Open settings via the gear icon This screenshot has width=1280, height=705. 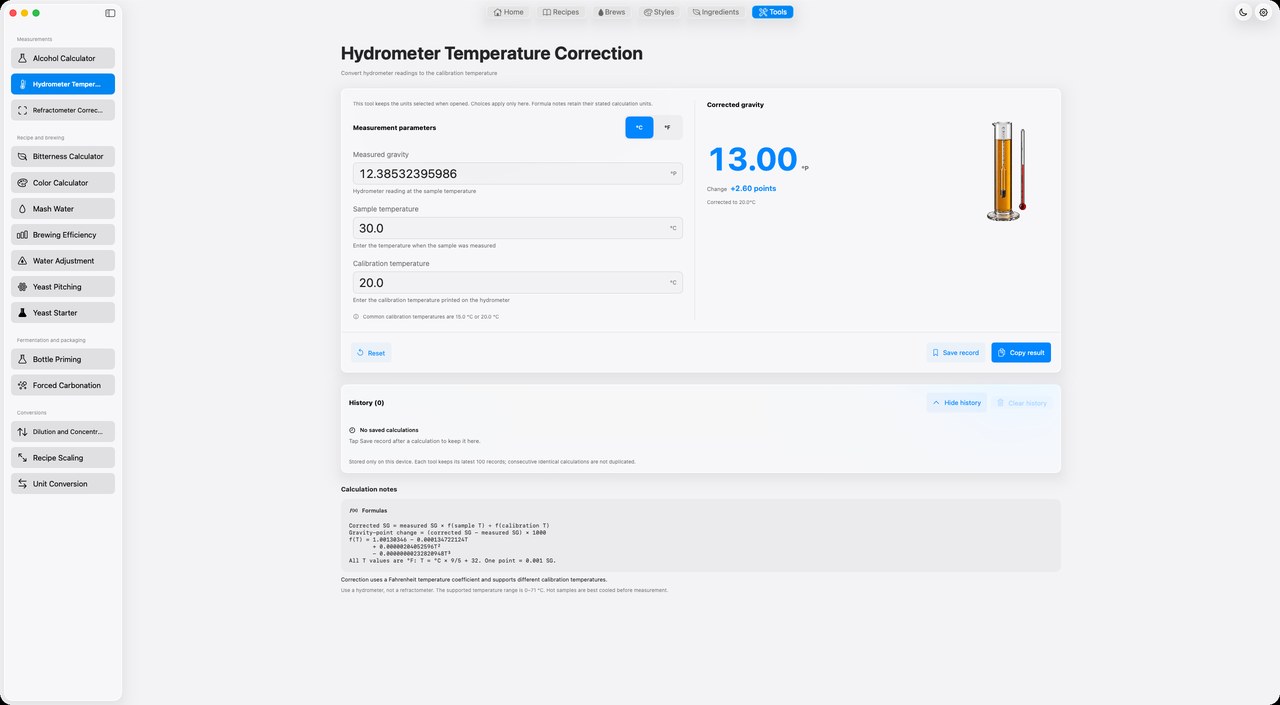(x=1263, y=12)
